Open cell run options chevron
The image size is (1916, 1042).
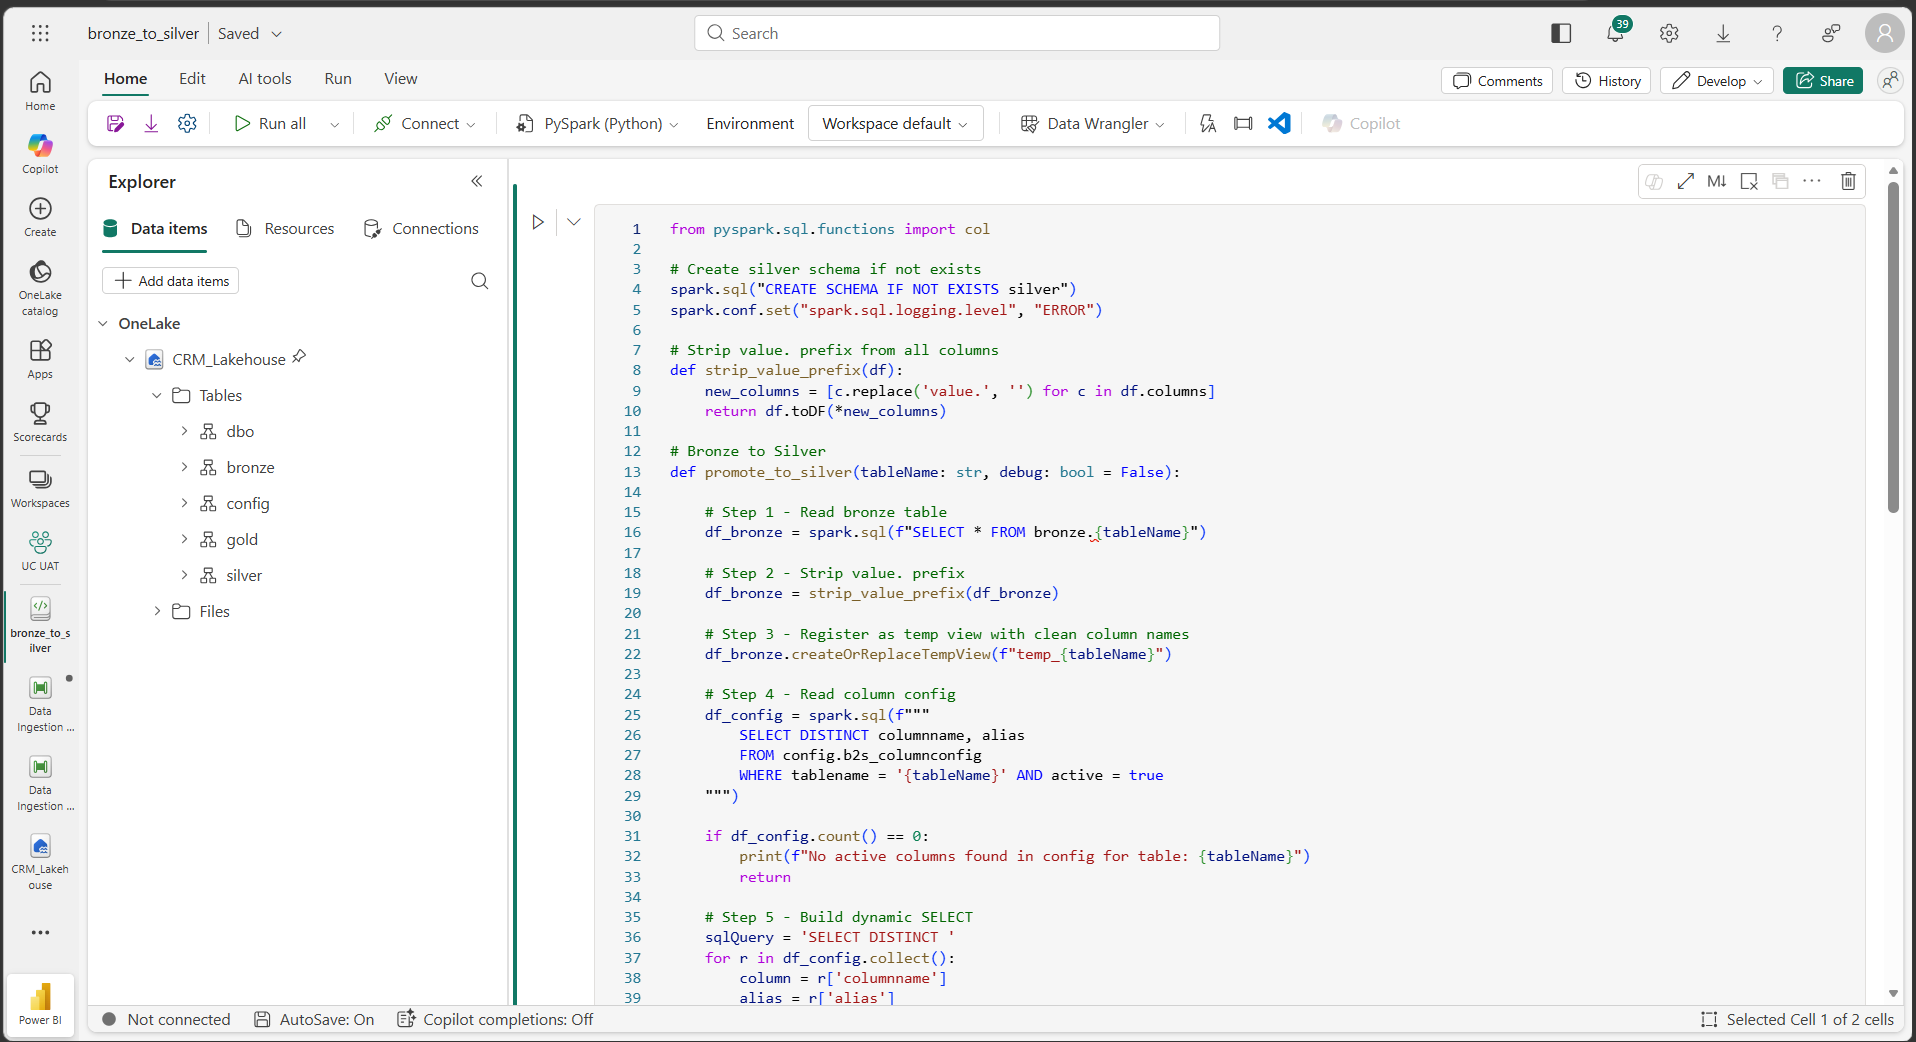click(574, 222)
